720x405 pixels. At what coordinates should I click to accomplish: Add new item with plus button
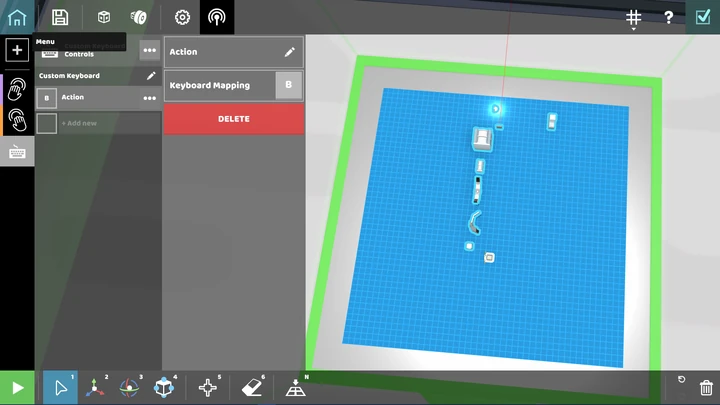pos(17,50)
